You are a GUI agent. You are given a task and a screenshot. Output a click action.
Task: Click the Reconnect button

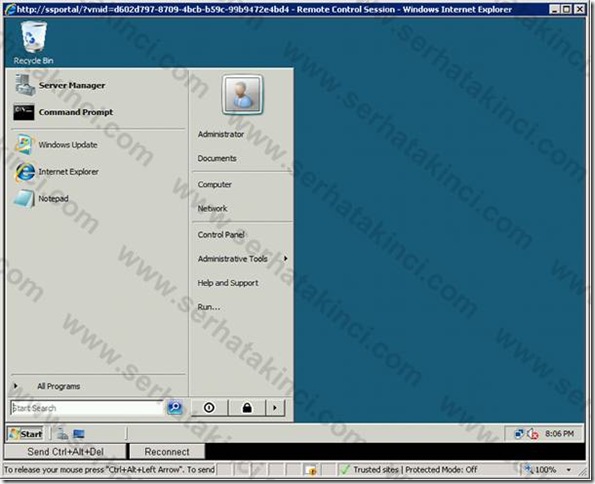click(x=167, y=452)
